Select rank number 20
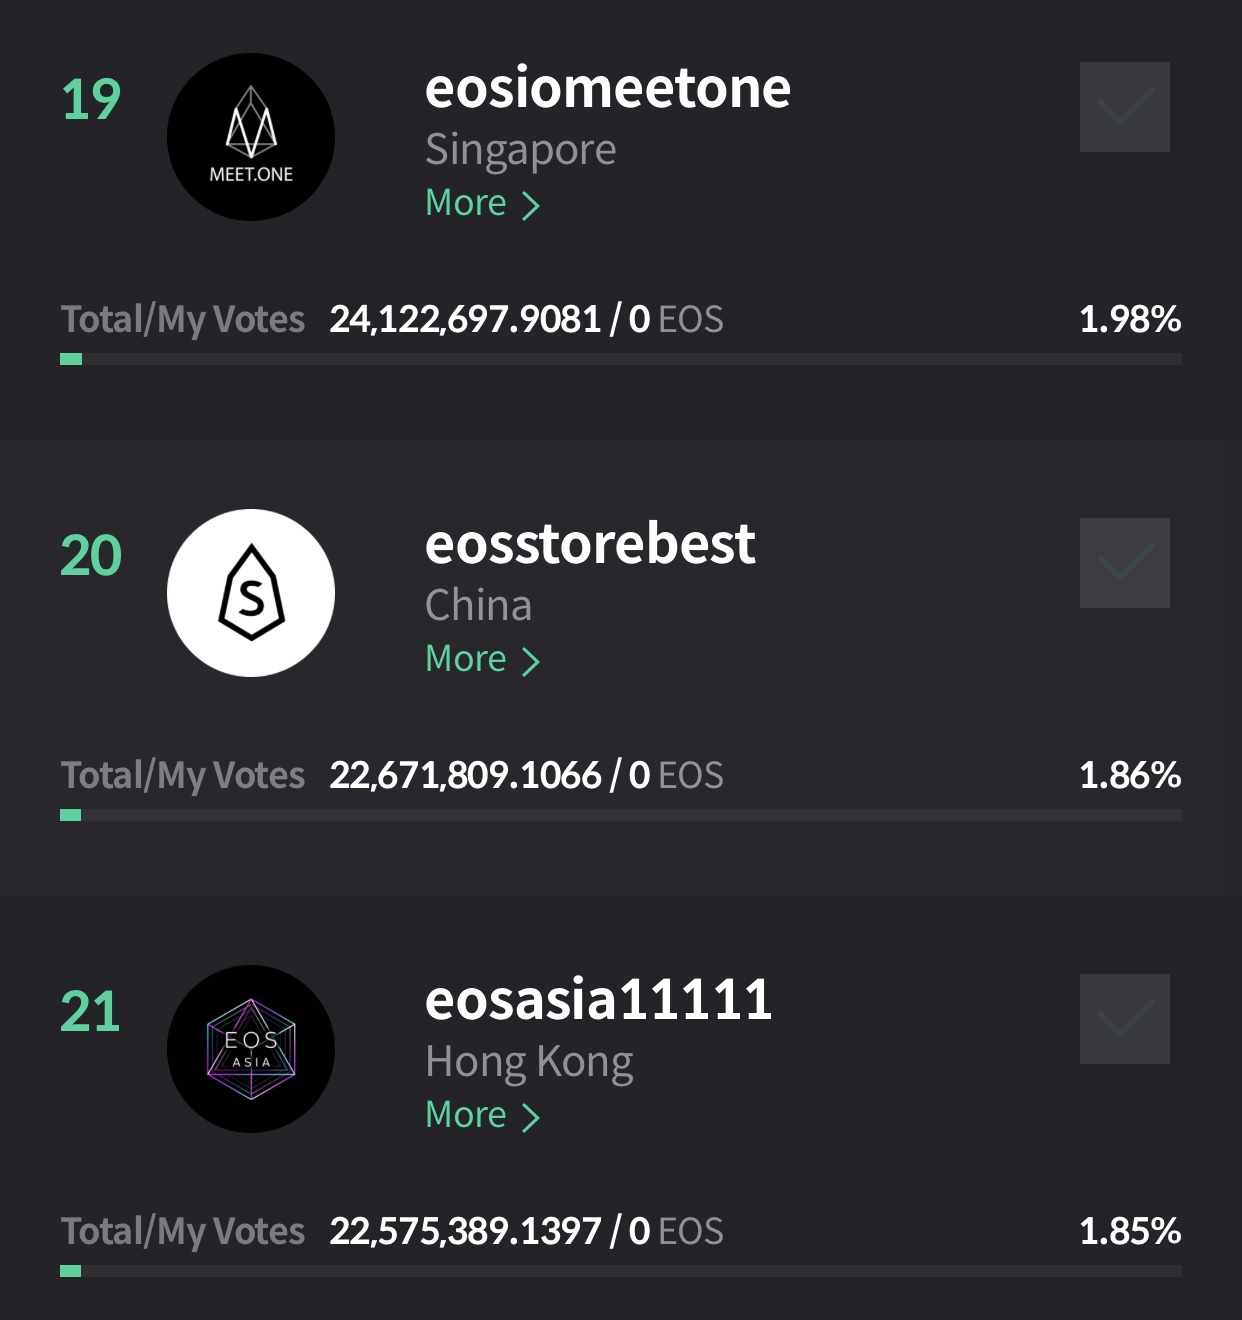This screenshot has width=1242, height=1320. click(91, 556)
